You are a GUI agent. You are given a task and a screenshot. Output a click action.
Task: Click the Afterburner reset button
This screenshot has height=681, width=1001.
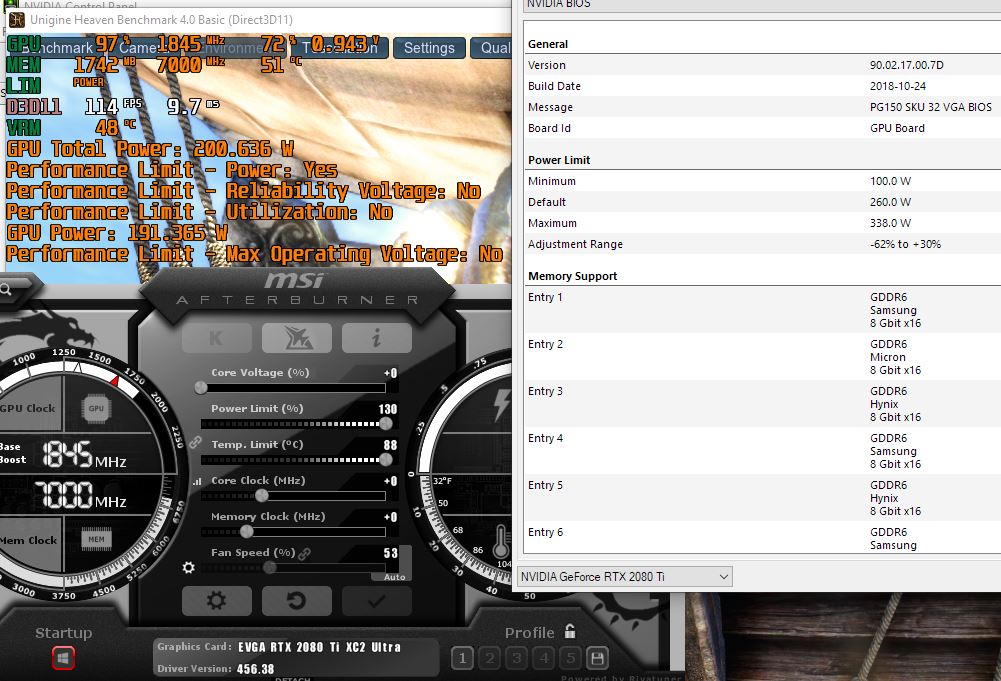296,601
